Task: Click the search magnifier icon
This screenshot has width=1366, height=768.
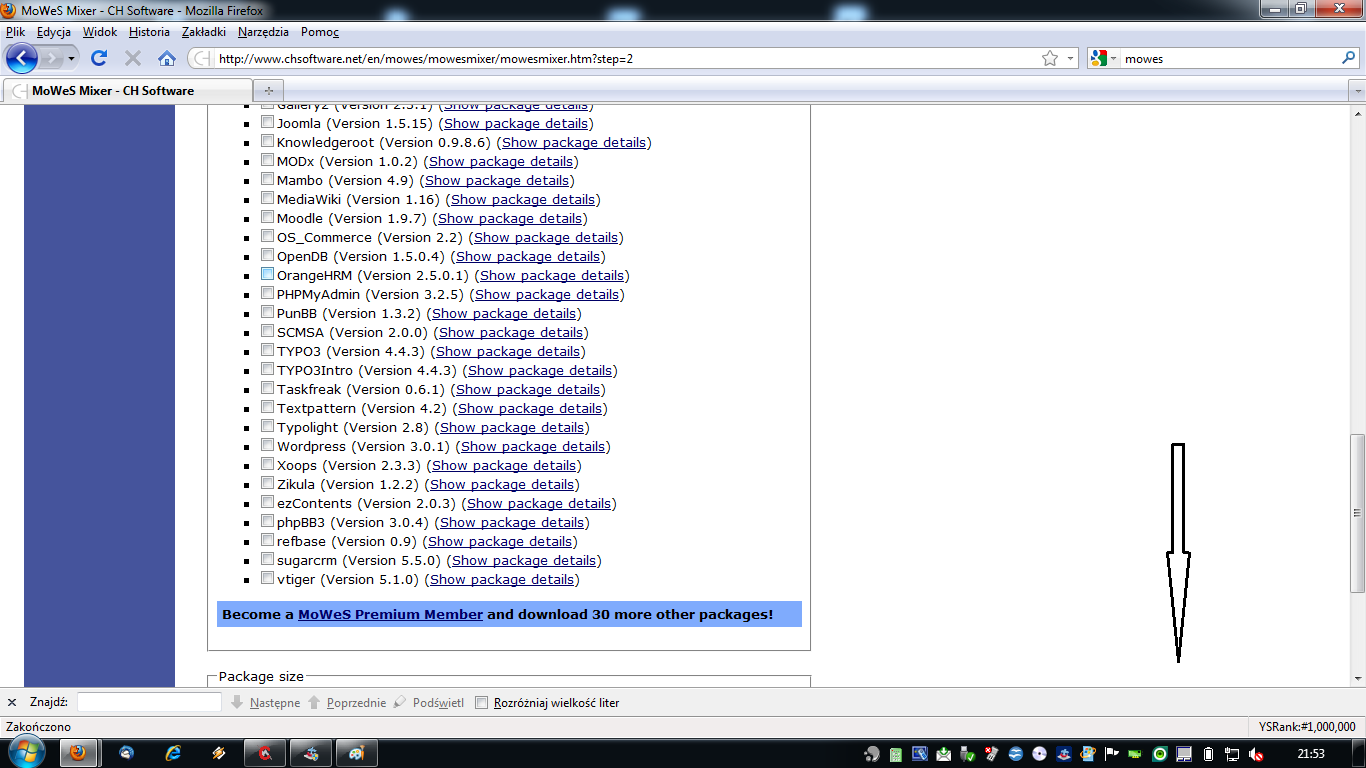Action: click(1348, 58)
